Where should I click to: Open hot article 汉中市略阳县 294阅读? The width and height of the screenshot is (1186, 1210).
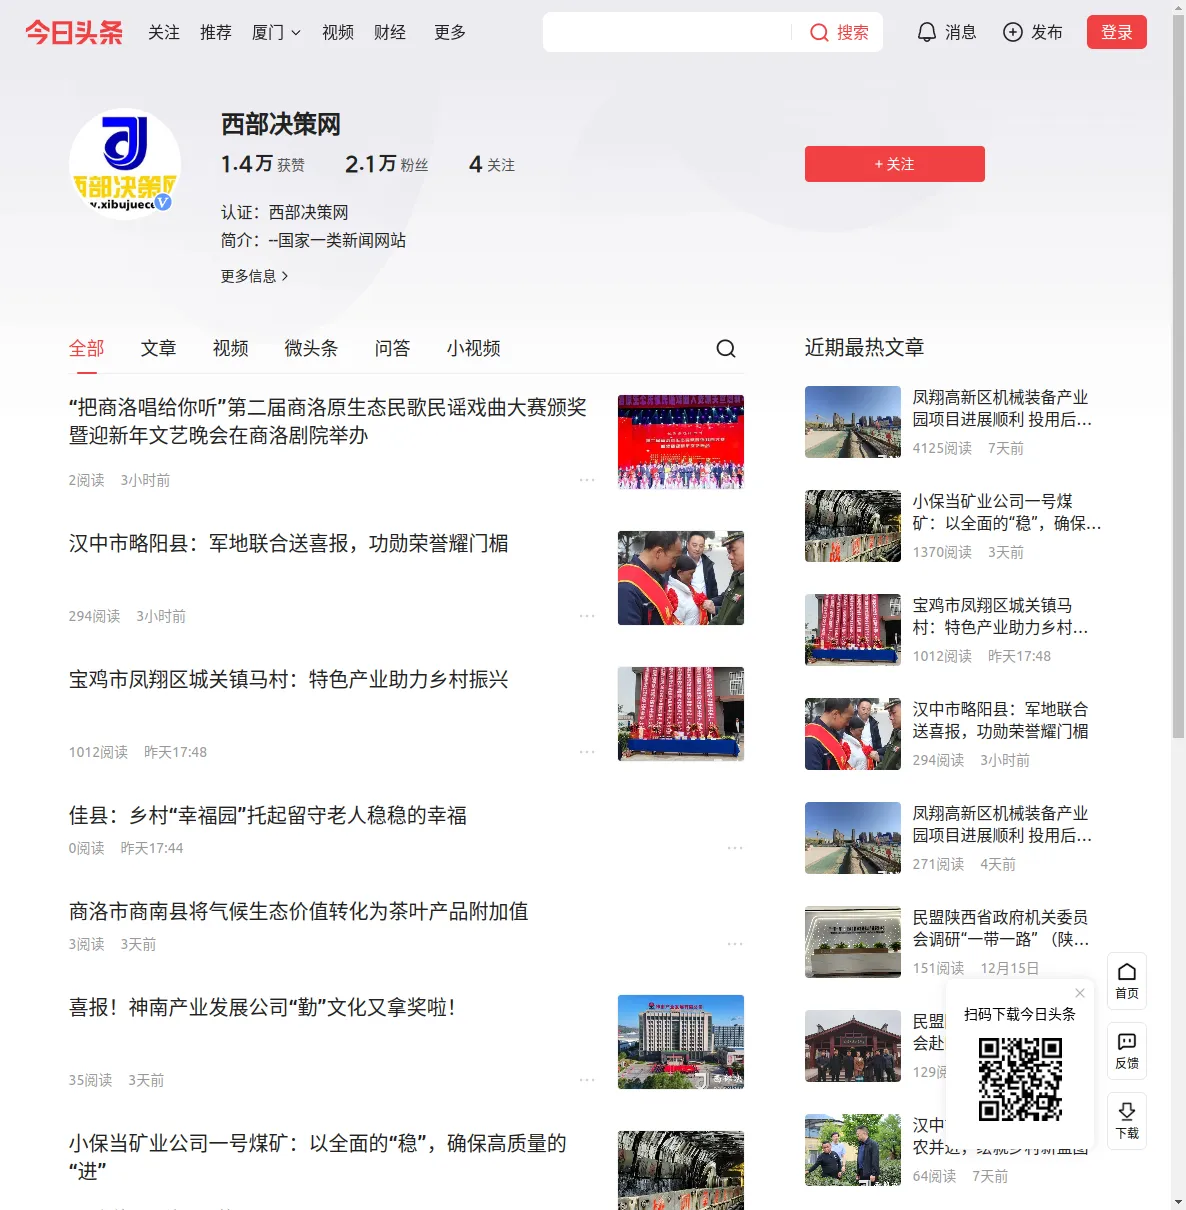click(1001, 721)
